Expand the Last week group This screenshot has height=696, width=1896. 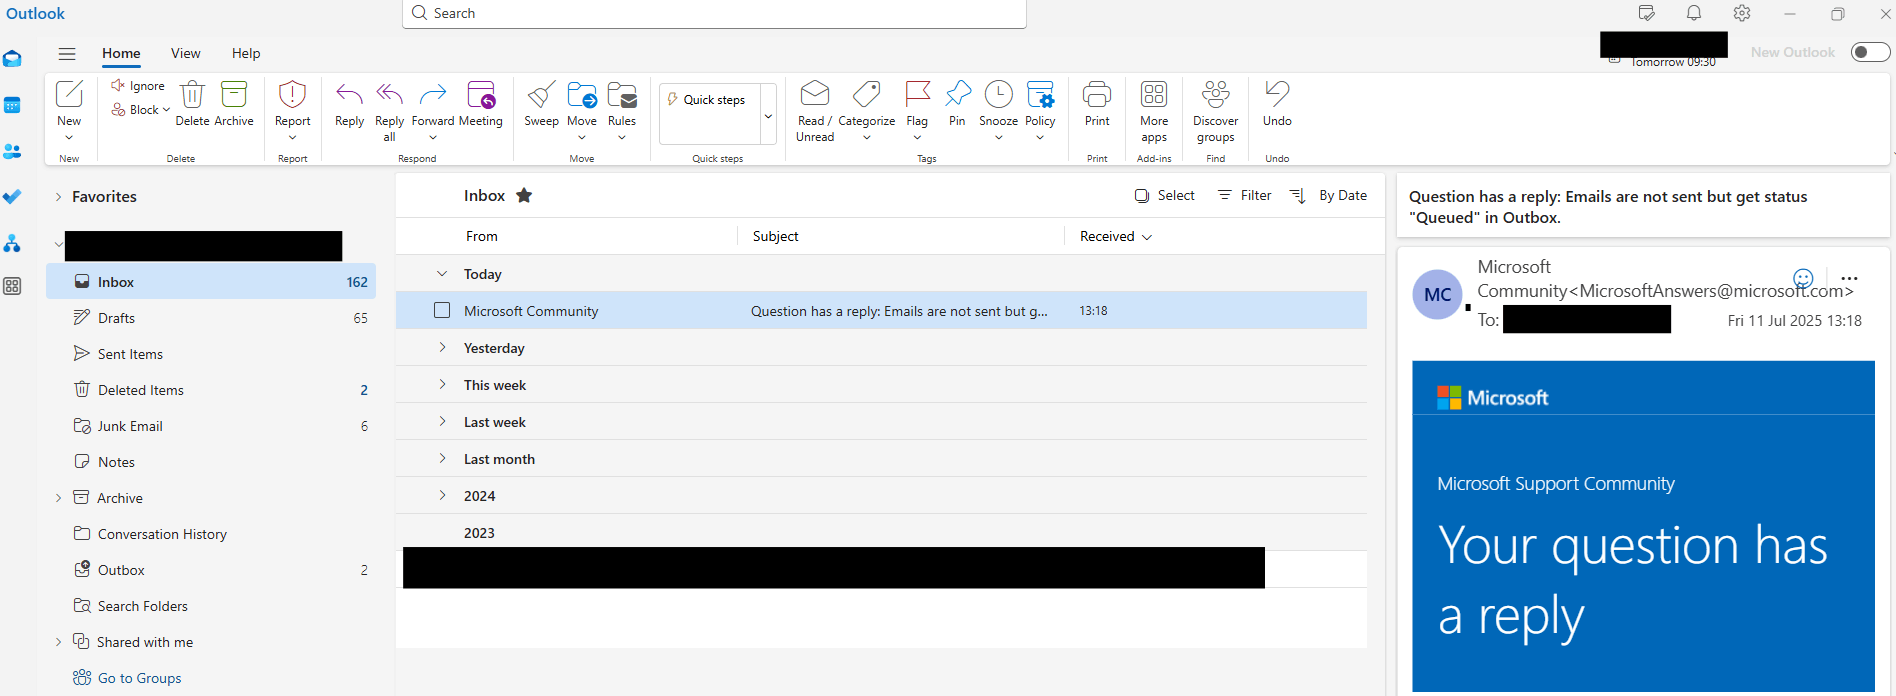click(x=442, y=421)
